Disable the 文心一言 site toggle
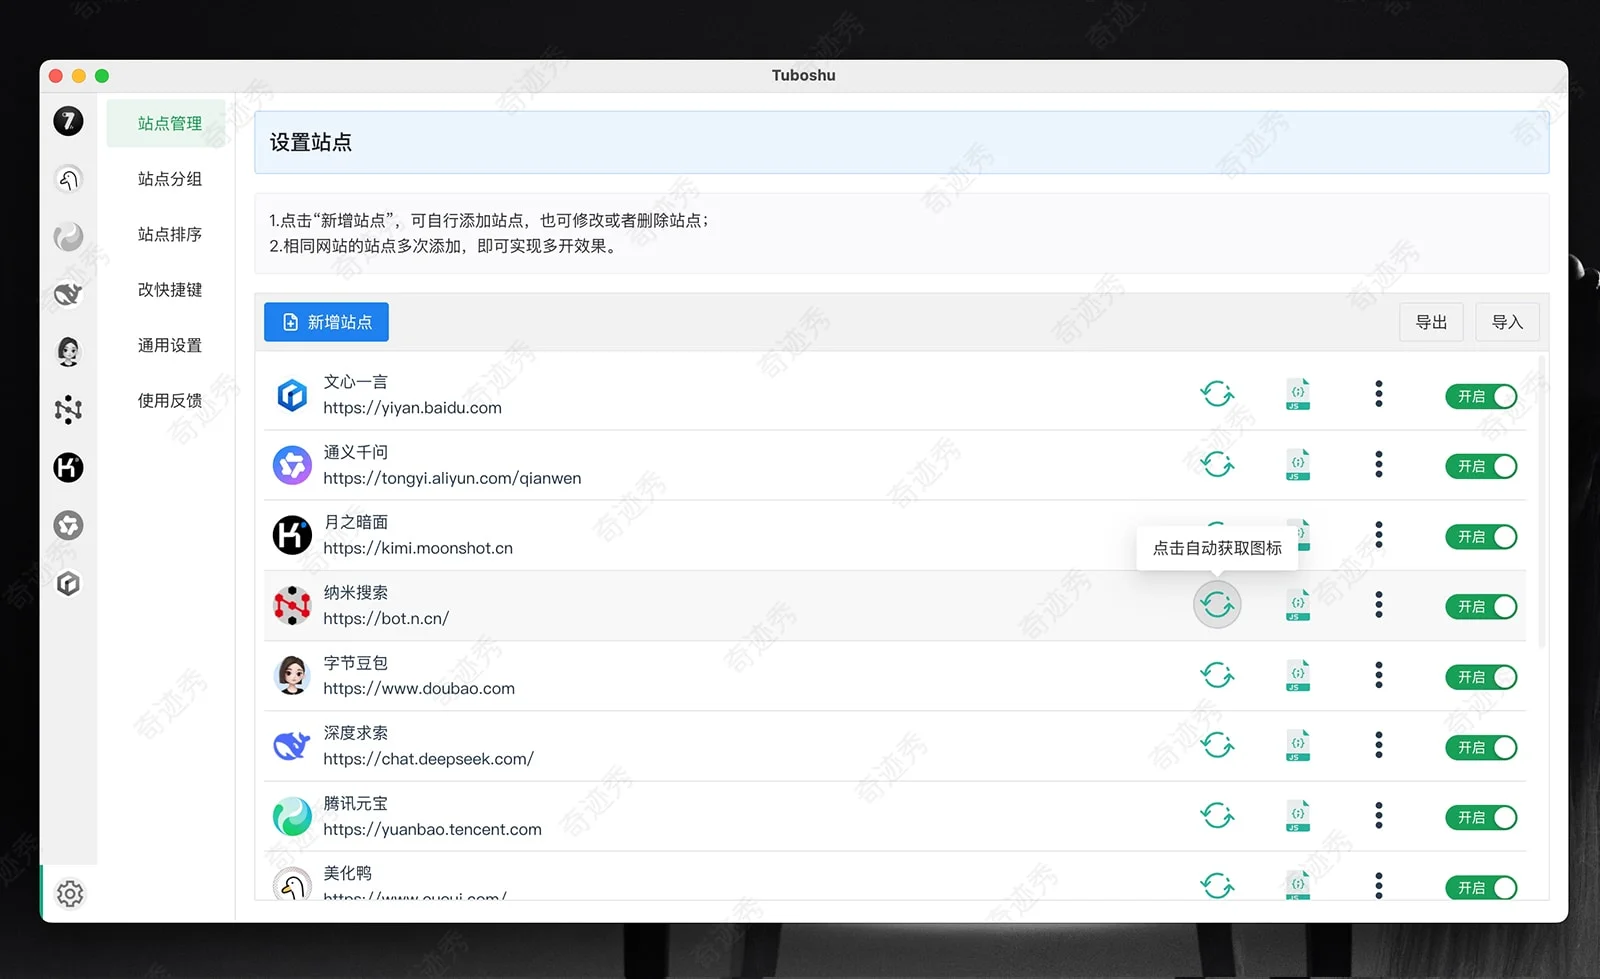Image resolution: width=1600 pixels, height=979 pixels. (1481, 396)
